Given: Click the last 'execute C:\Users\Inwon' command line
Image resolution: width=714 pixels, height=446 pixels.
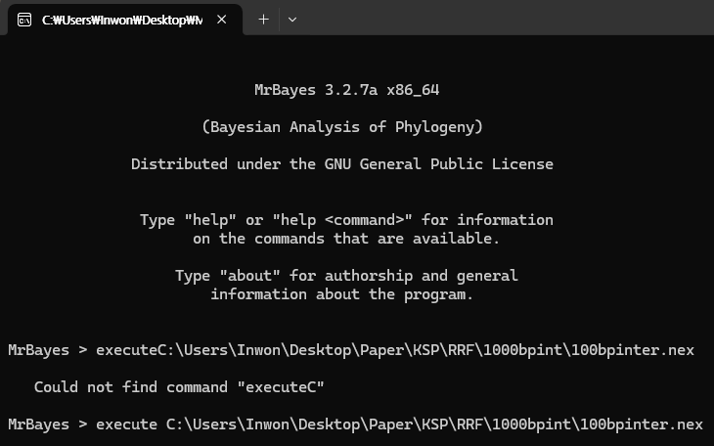Looking at the screenshot, I should 355,425.
